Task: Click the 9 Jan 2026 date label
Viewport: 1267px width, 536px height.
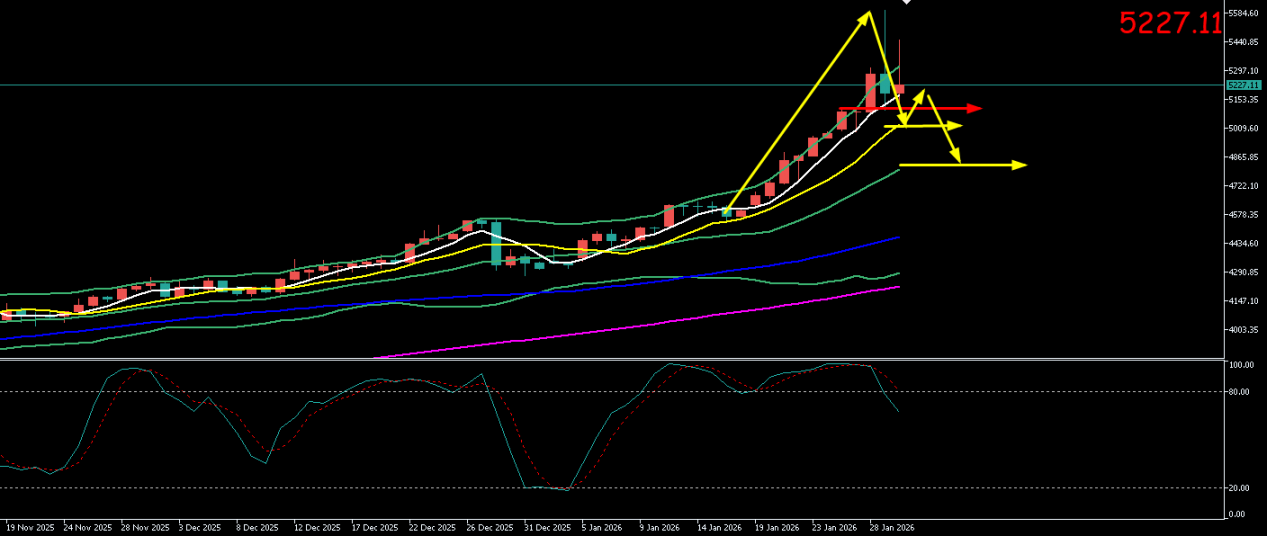Action: click(x=661, y=527)
